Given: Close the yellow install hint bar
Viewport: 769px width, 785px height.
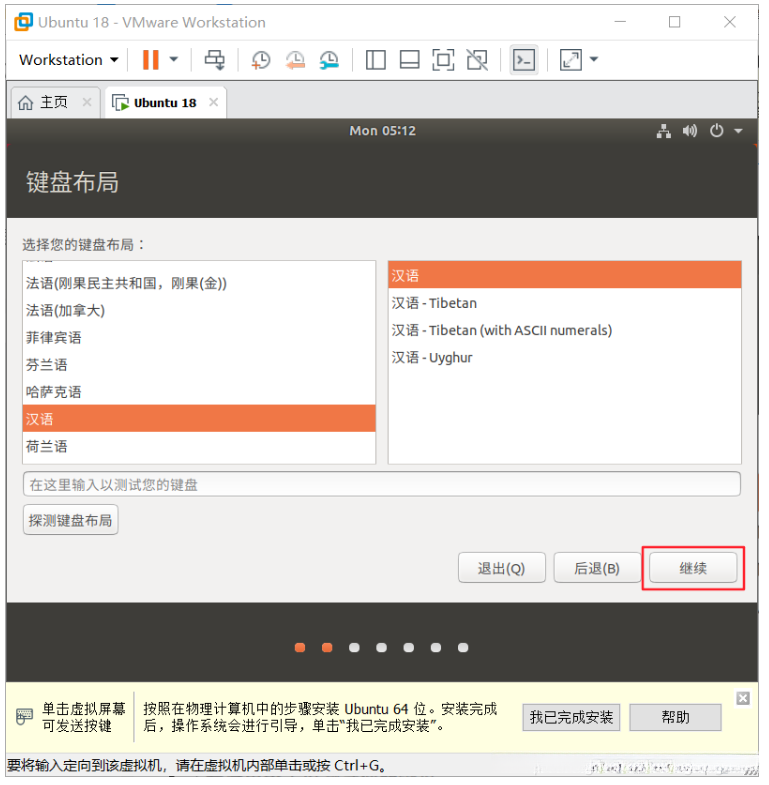Looking at the screenshot, I should (x=743, y=698).
